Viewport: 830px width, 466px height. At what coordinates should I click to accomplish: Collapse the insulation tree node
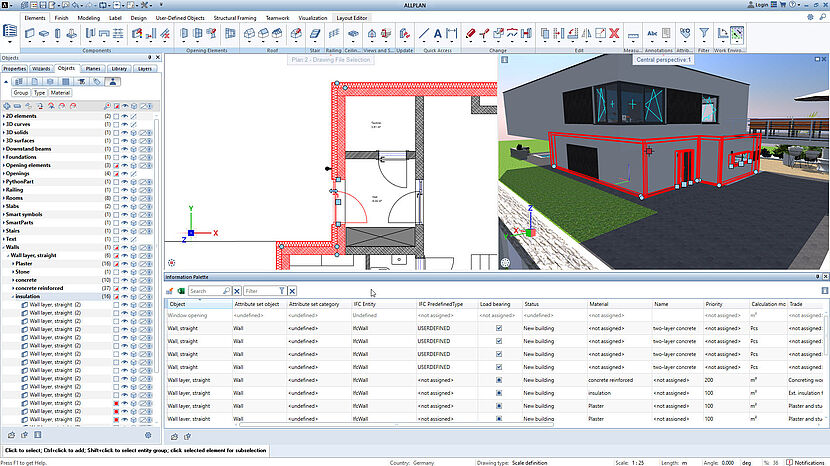click(14, 296)
